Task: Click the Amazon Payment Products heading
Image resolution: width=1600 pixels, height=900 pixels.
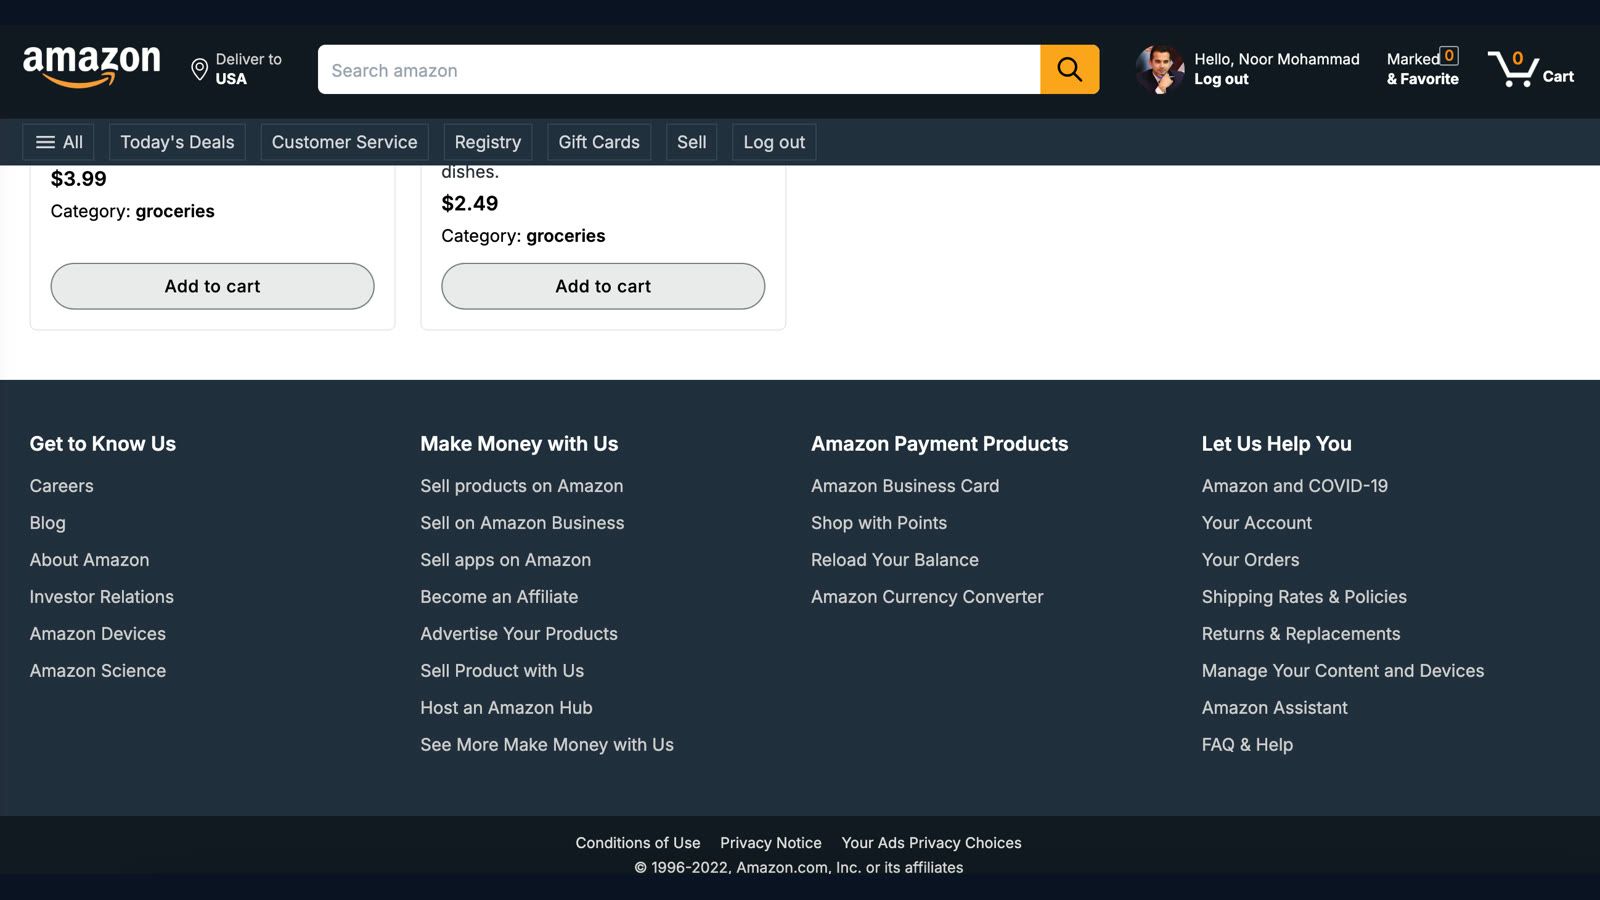Action: (939, 444)
